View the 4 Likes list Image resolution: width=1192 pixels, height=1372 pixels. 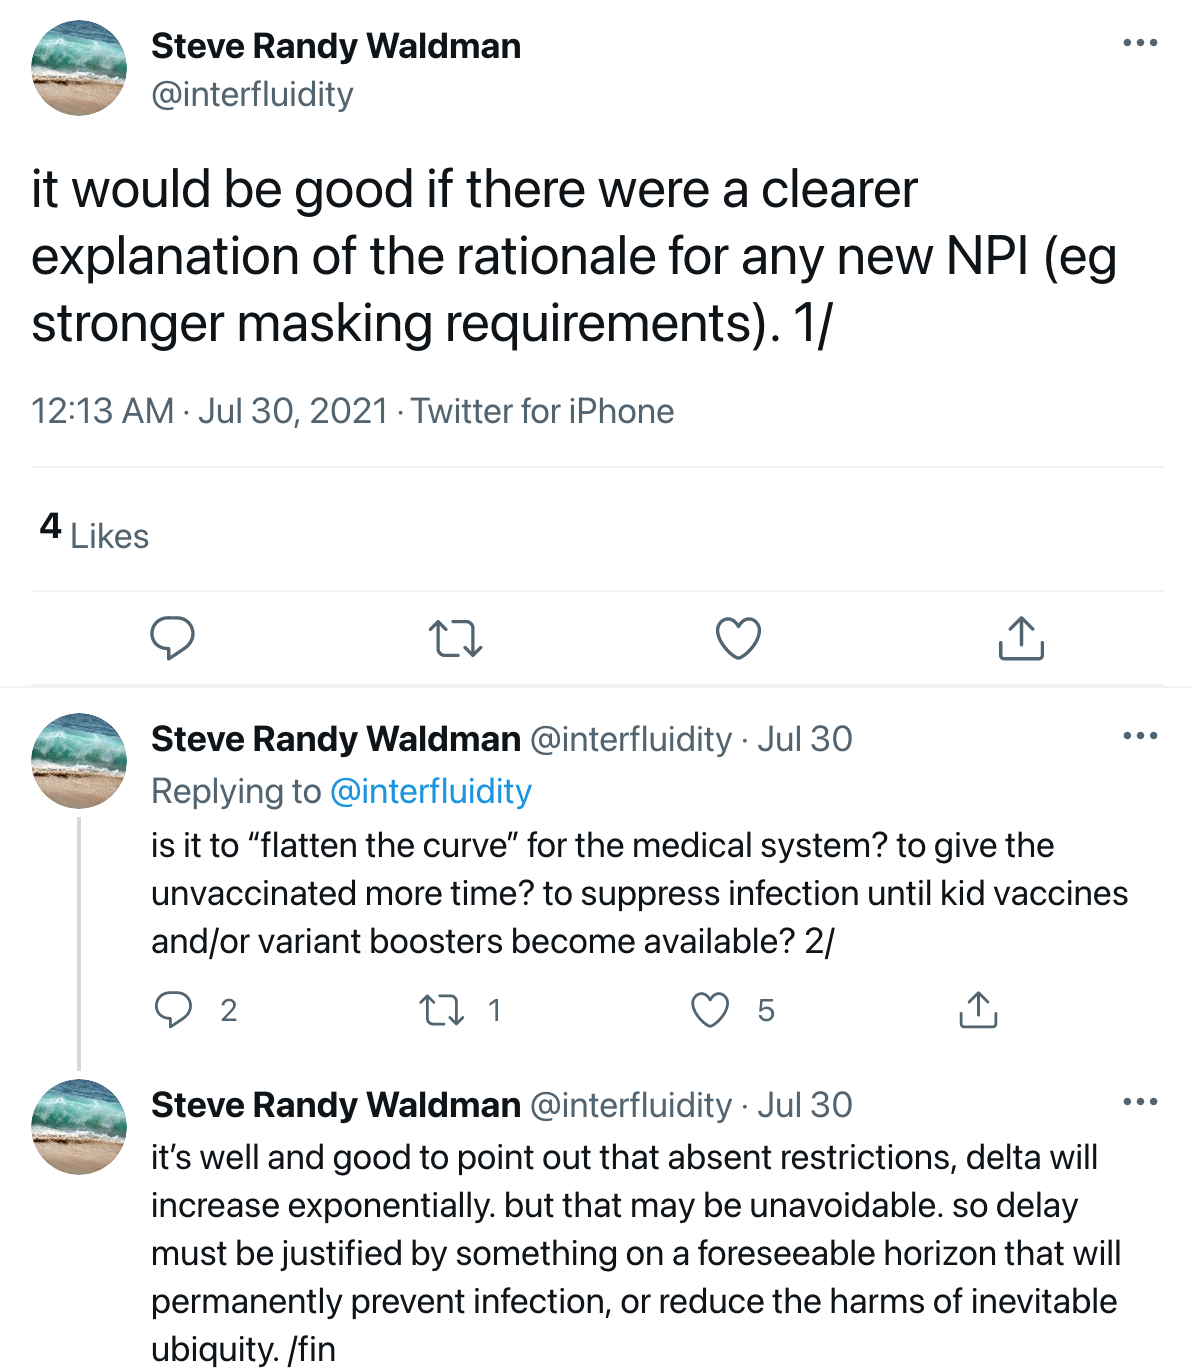click(94, 532)
